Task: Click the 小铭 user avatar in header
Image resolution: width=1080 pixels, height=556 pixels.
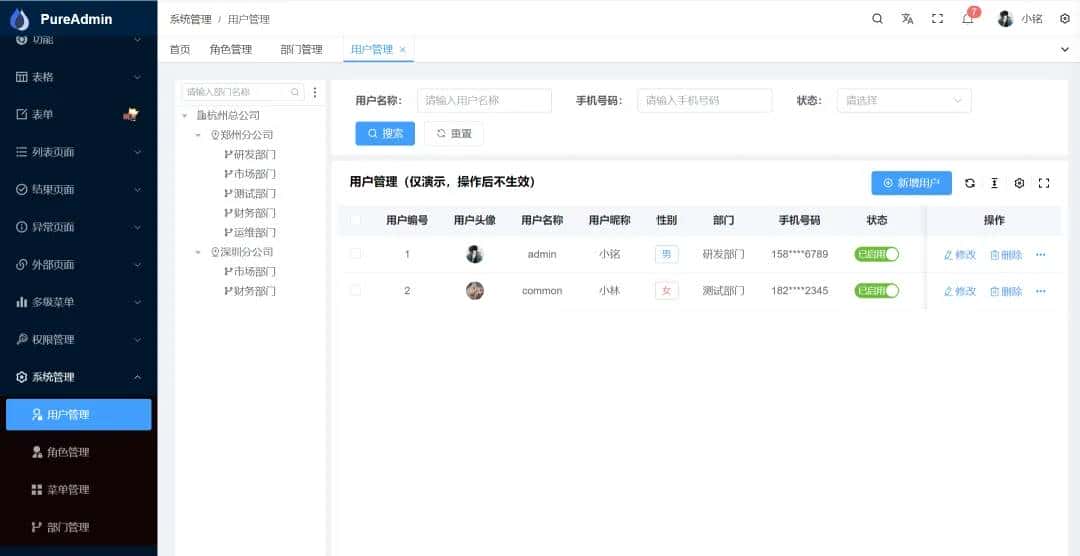Action: coord(1006,19)
